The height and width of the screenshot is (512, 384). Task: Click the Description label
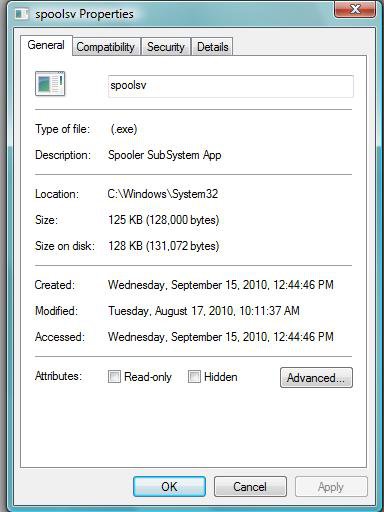coord(63,155)
